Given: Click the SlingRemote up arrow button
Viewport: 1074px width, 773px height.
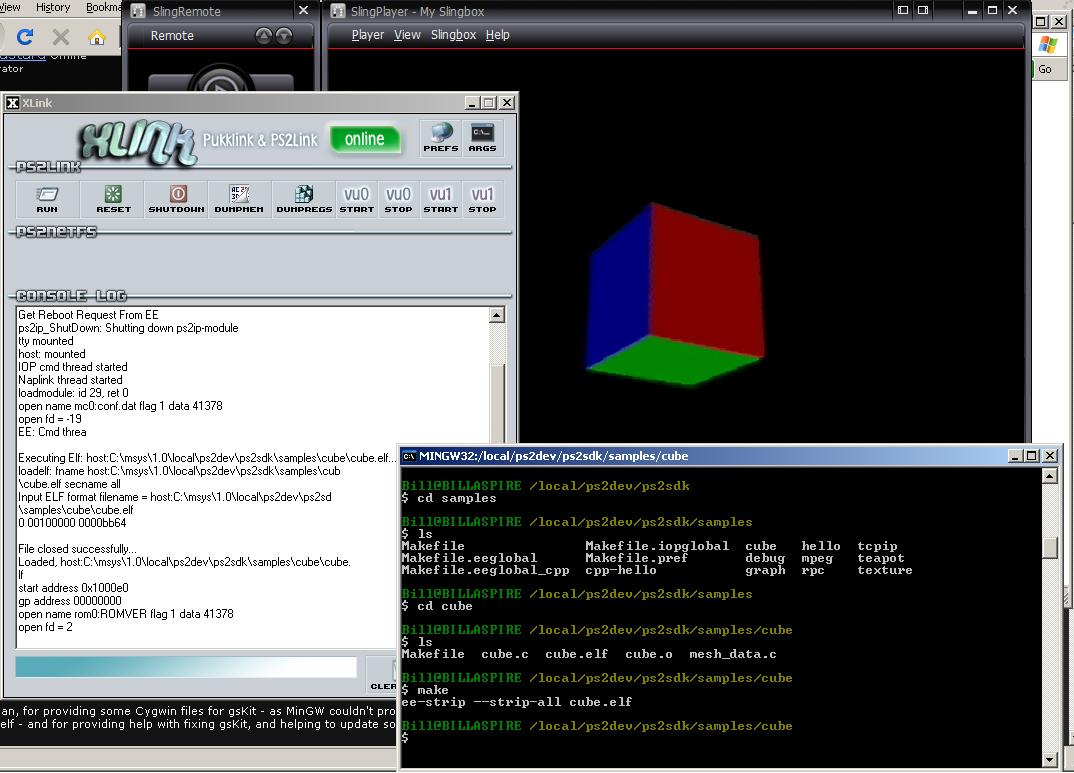Looking at the screenshot, I should (x=264, y=36).
